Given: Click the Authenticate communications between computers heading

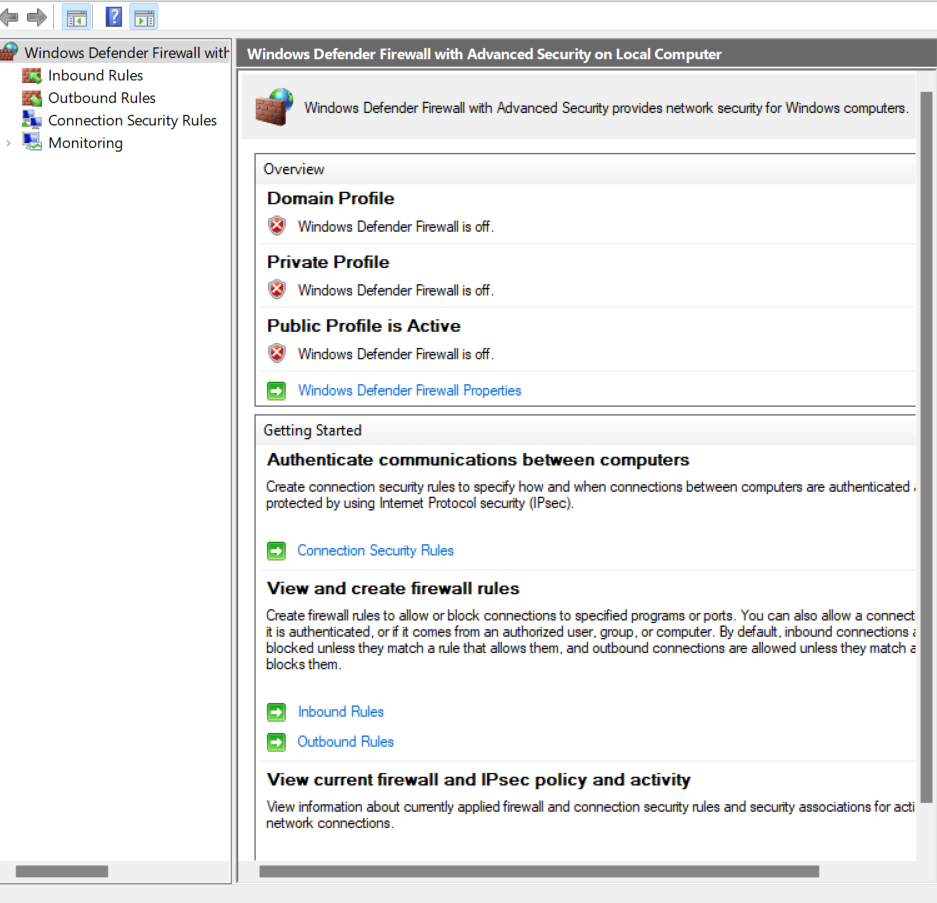Looking at the screenshot, I should [478, 460].
